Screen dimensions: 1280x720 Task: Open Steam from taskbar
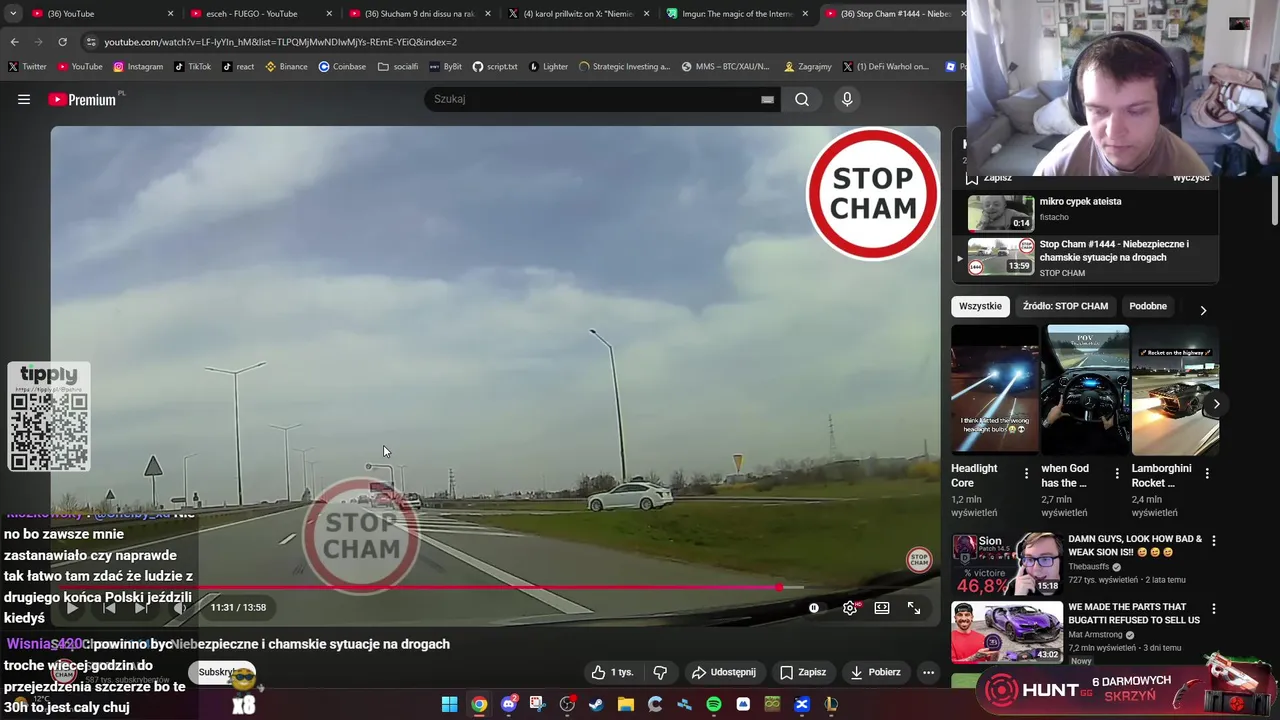click(x=596, y=704)
